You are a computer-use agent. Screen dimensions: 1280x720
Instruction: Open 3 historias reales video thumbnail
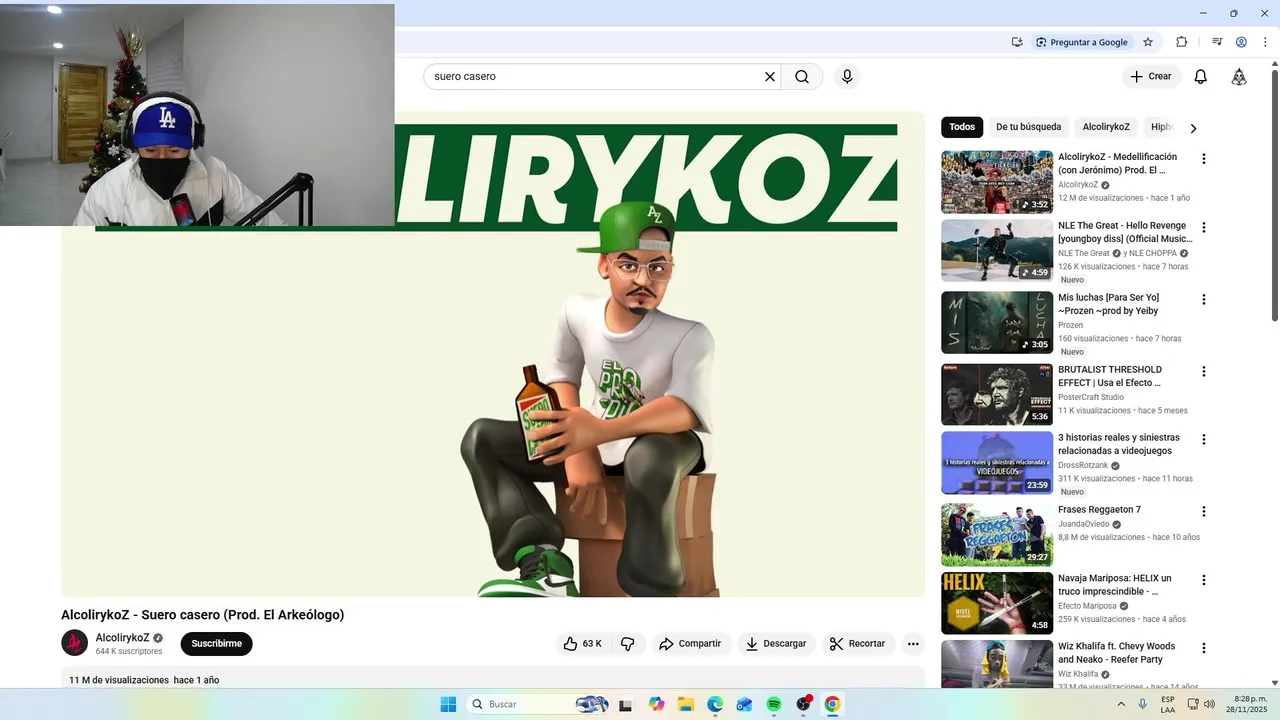coord(997,463)
